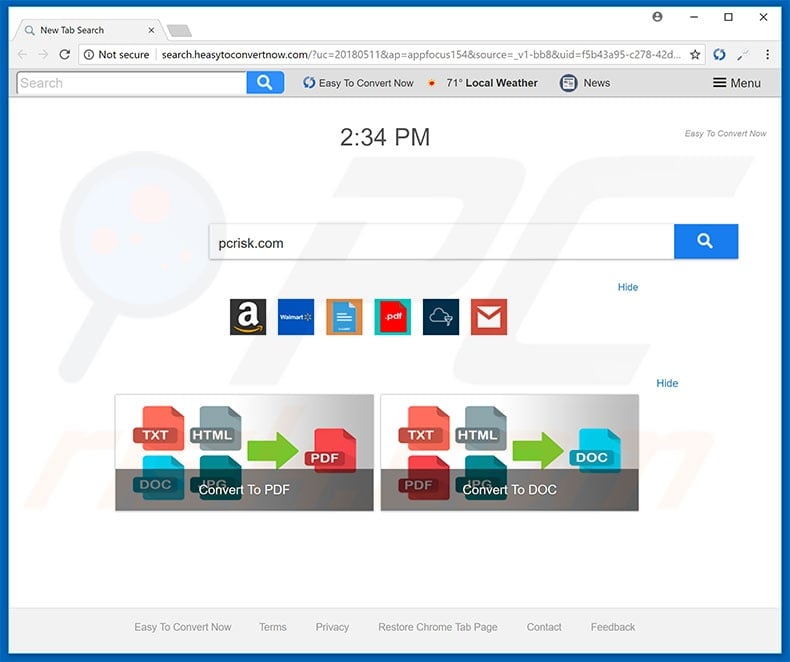Click the Easy To Convert Now logo text
This screenshot has width=790, height=662.
[725, 134]
